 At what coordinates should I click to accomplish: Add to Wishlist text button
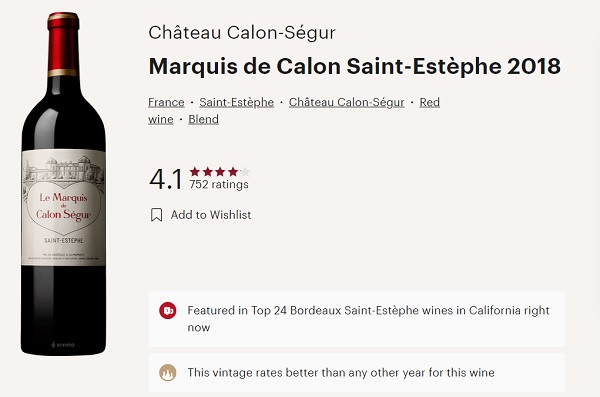point(211,215)
